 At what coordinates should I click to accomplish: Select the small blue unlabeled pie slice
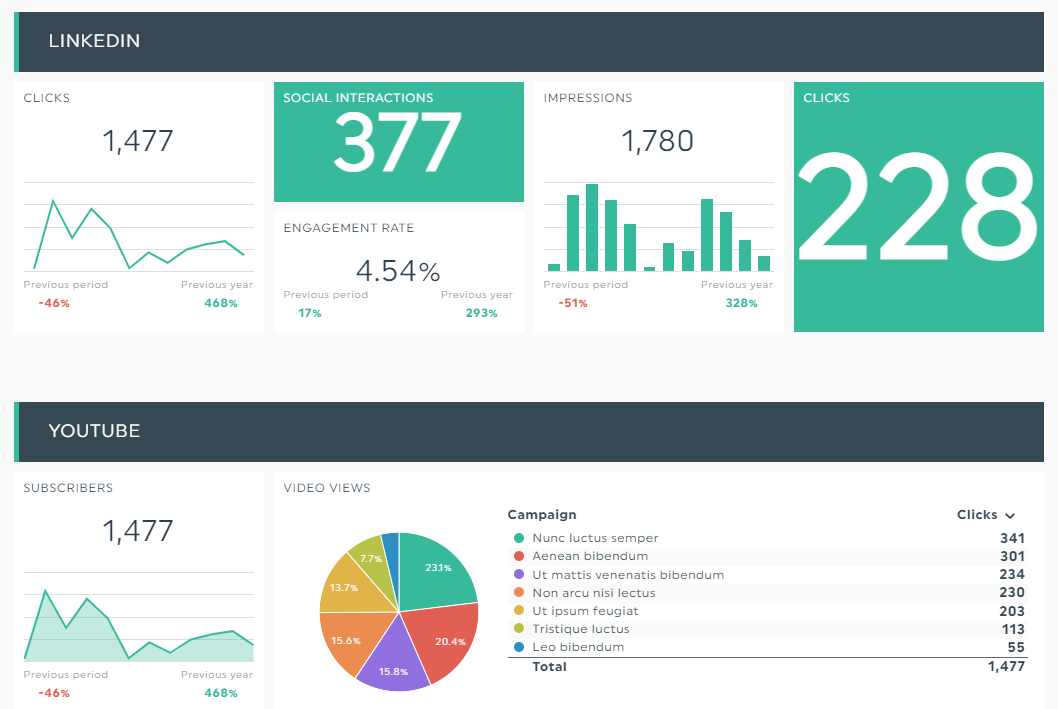click(391, 553)
